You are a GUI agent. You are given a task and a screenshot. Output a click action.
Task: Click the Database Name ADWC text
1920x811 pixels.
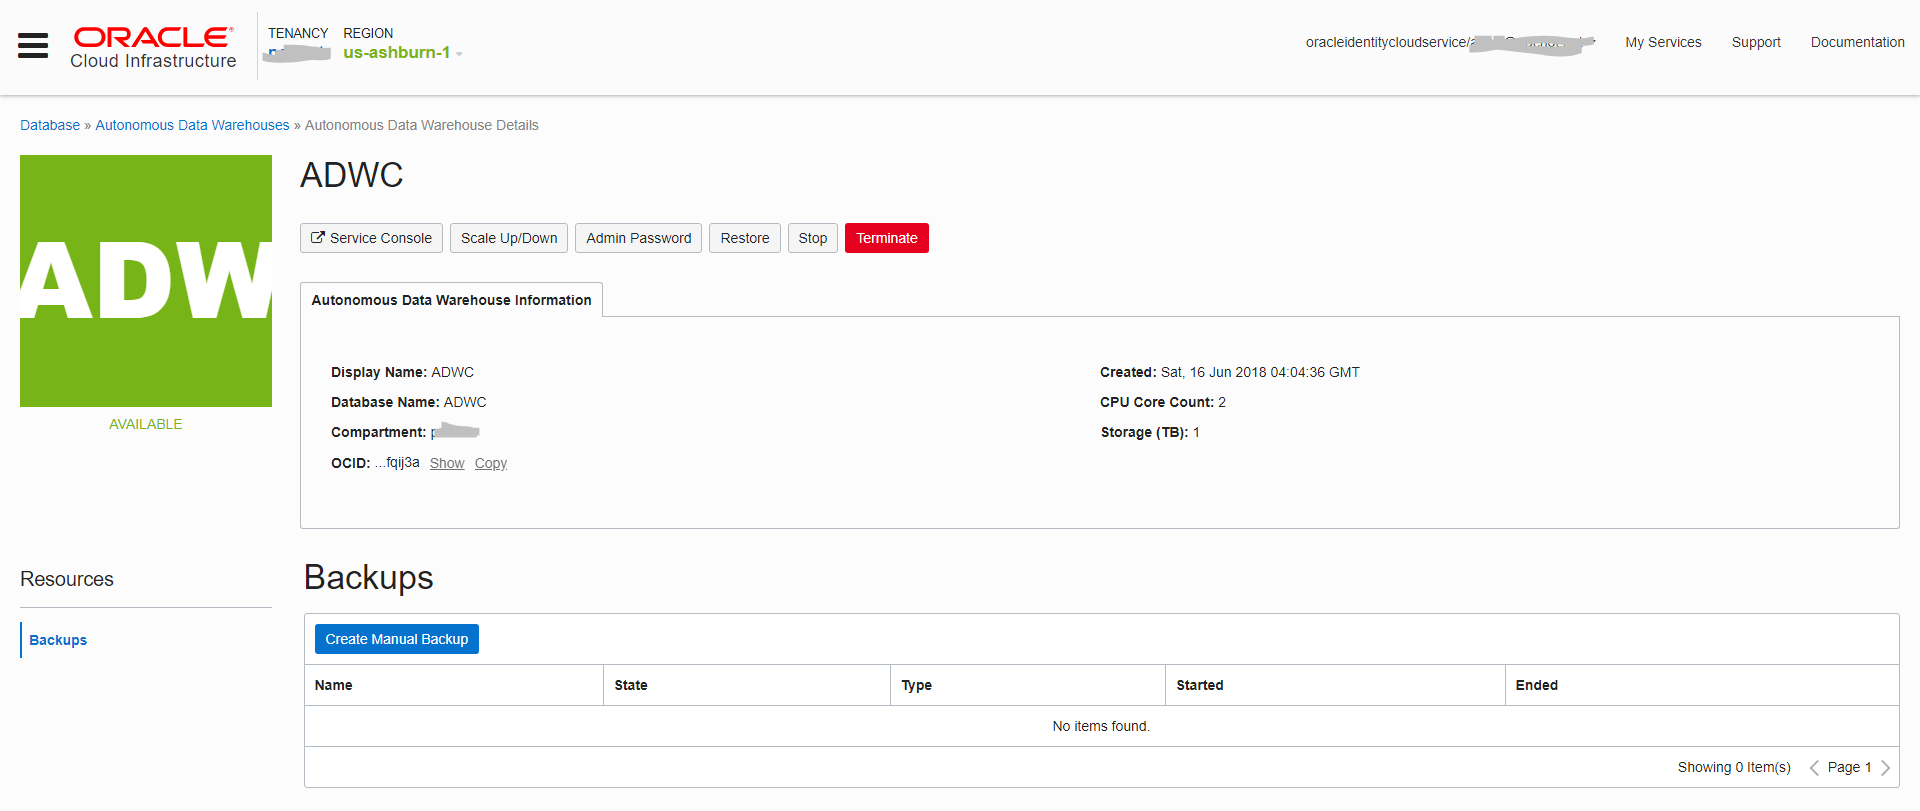465,402
